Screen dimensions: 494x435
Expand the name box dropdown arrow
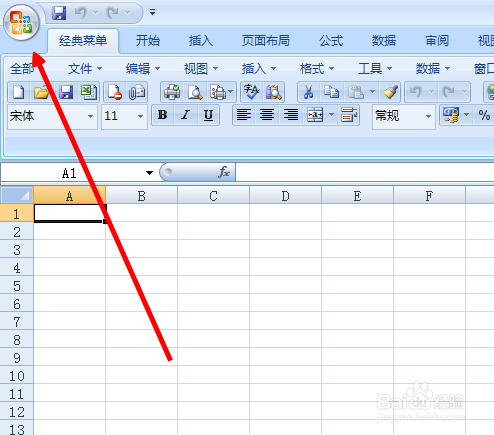point(149,173)
